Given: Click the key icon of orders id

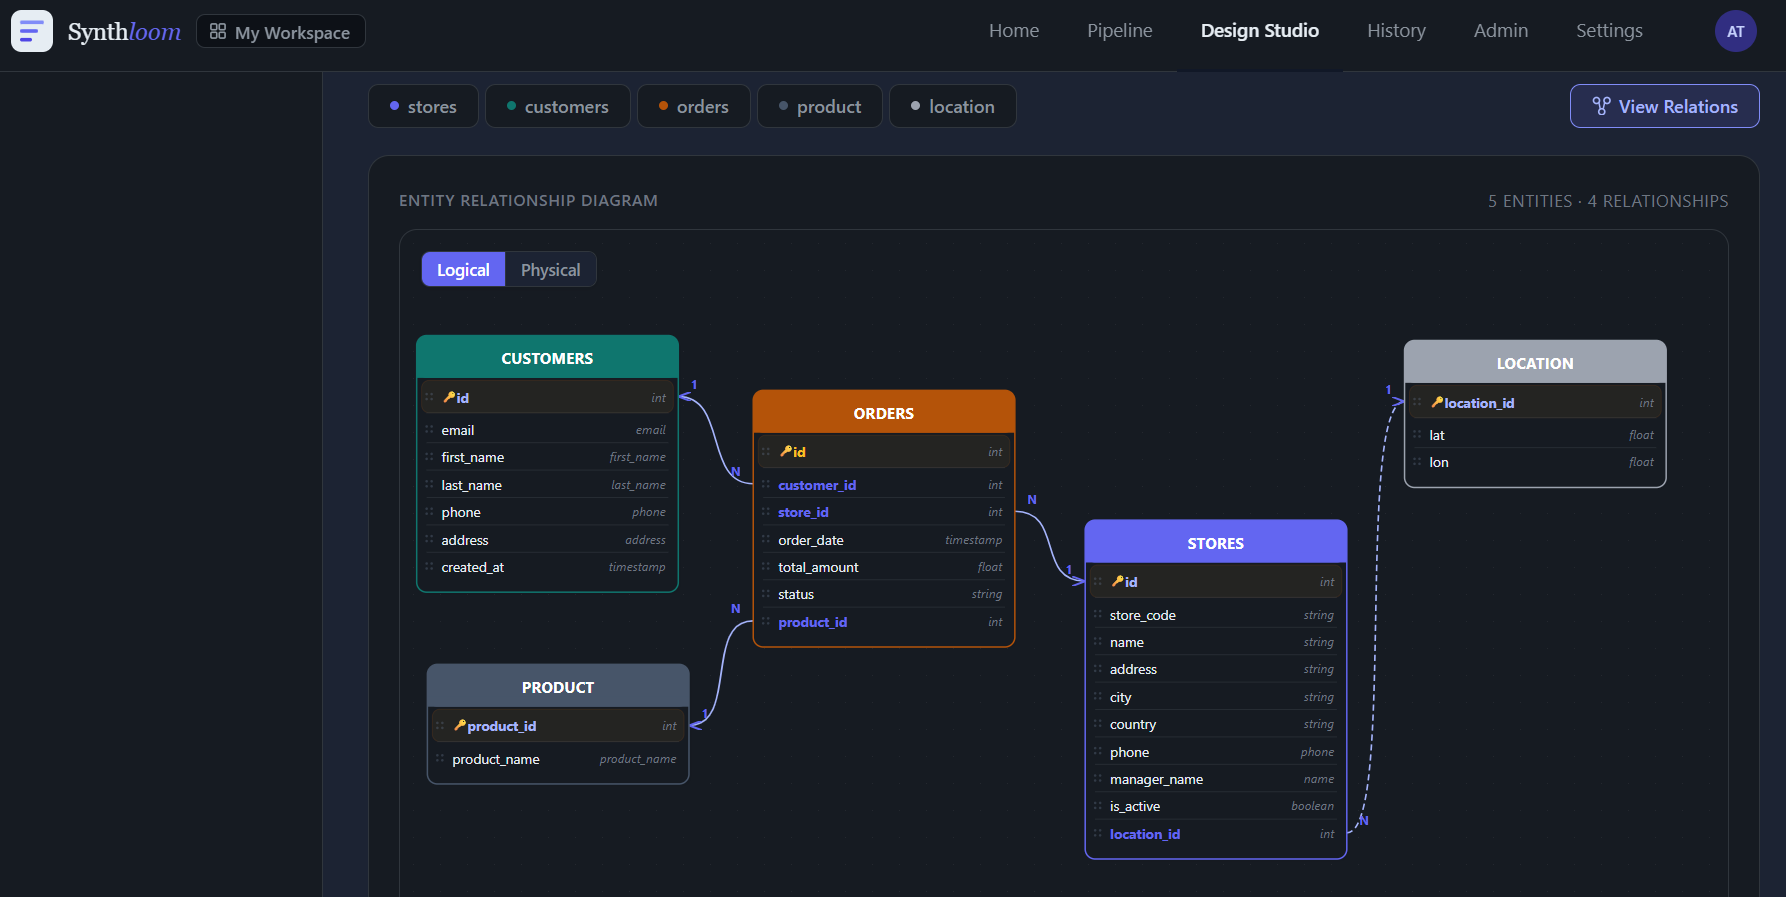Looking at the screenshot, I should (786, 451).
